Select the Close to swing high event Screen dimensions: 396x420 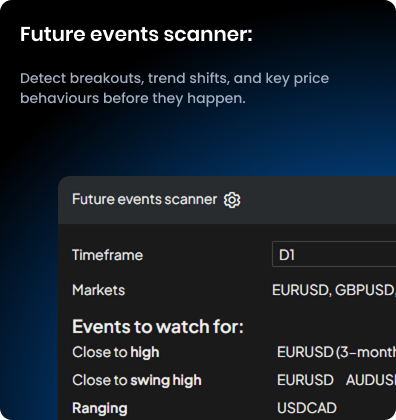coord(137,380)
